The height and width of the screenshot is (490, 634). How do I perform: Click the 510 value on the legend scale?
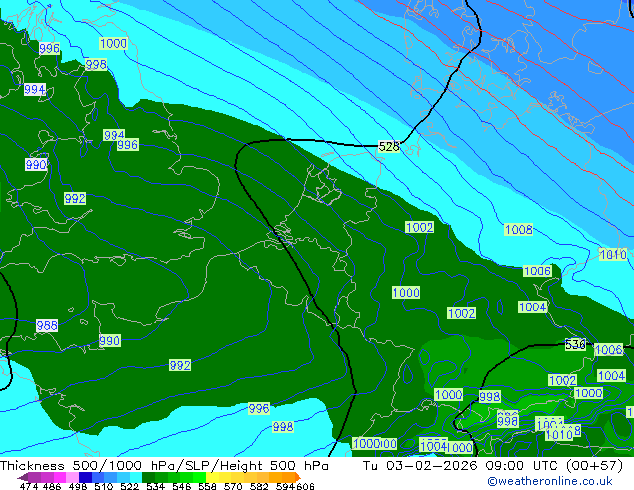104,486
